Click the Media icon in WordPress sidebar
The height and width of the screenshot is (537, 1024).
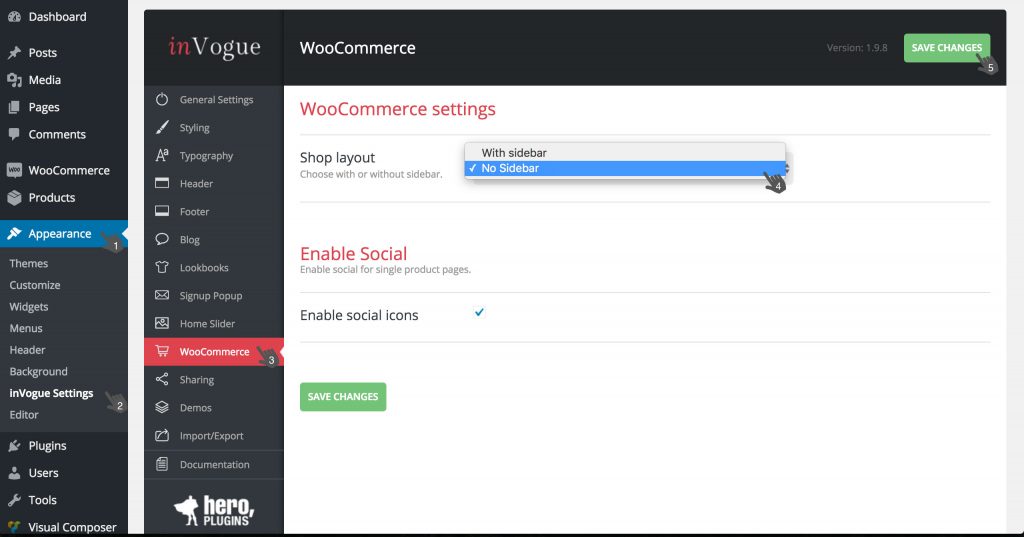[x=14, y=80]
